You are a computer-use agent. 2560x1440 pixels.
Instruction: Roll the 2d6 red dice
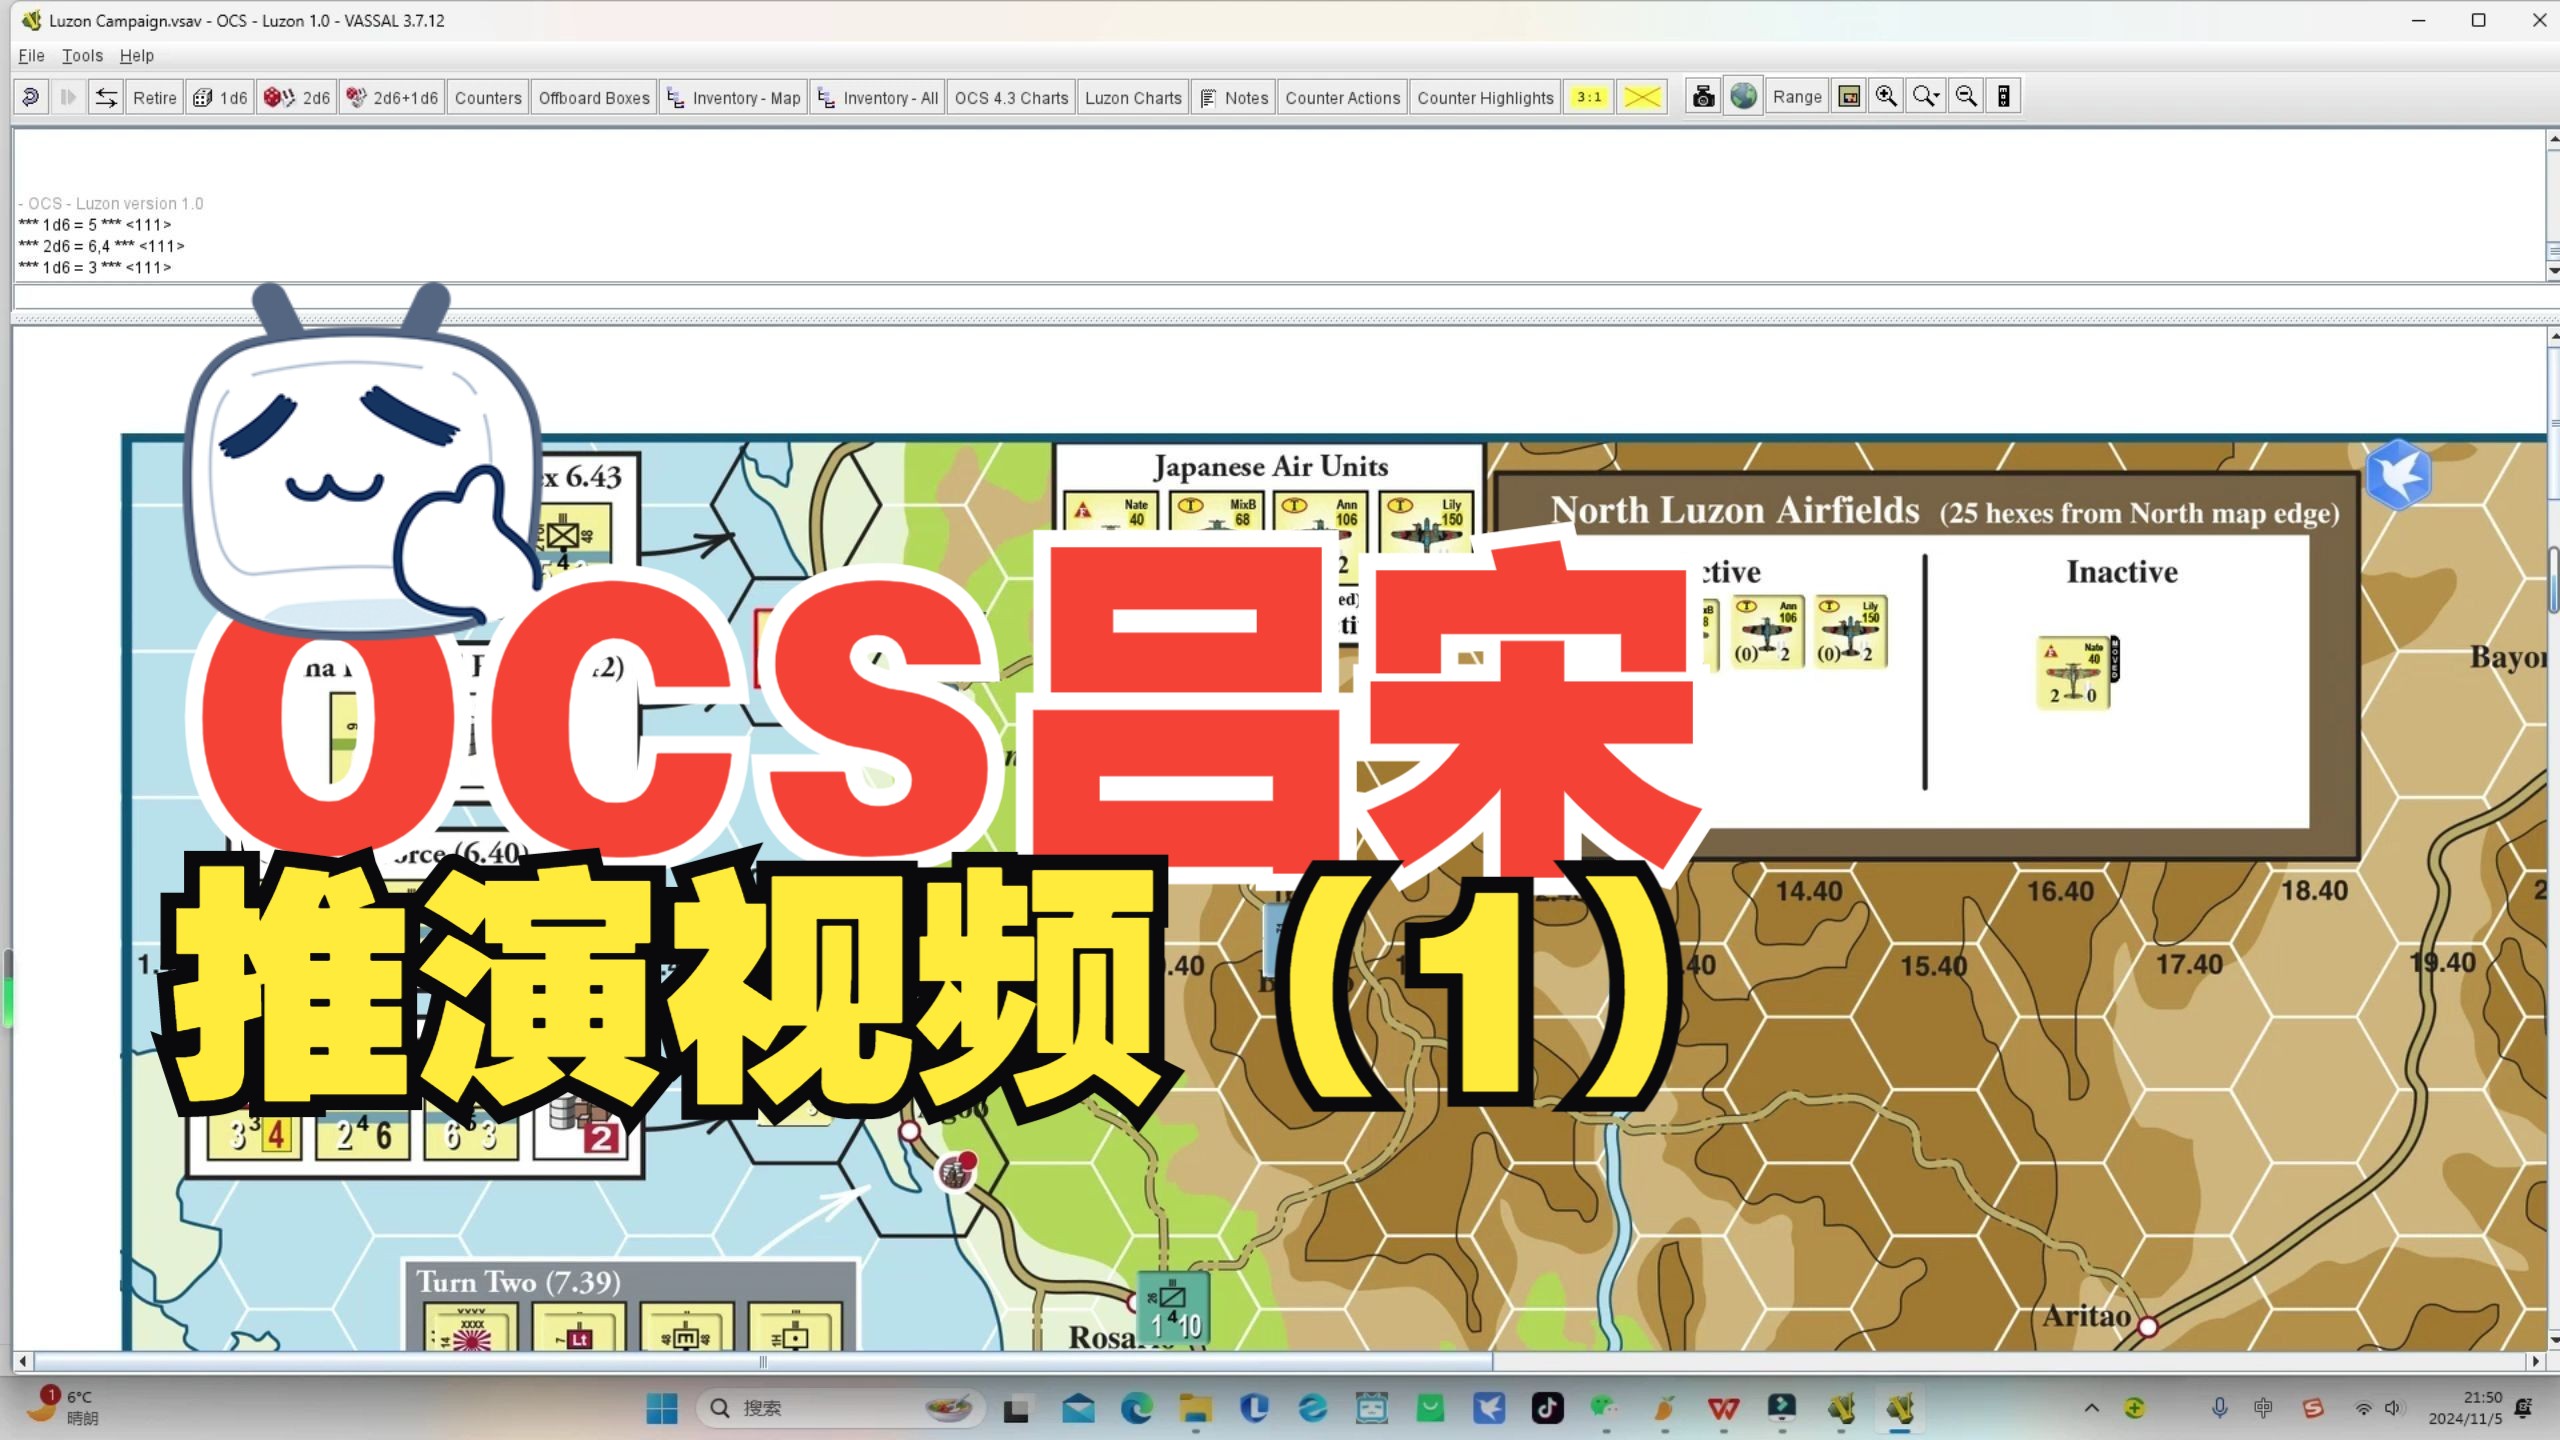pyautogui.click(x=297, y=97)
